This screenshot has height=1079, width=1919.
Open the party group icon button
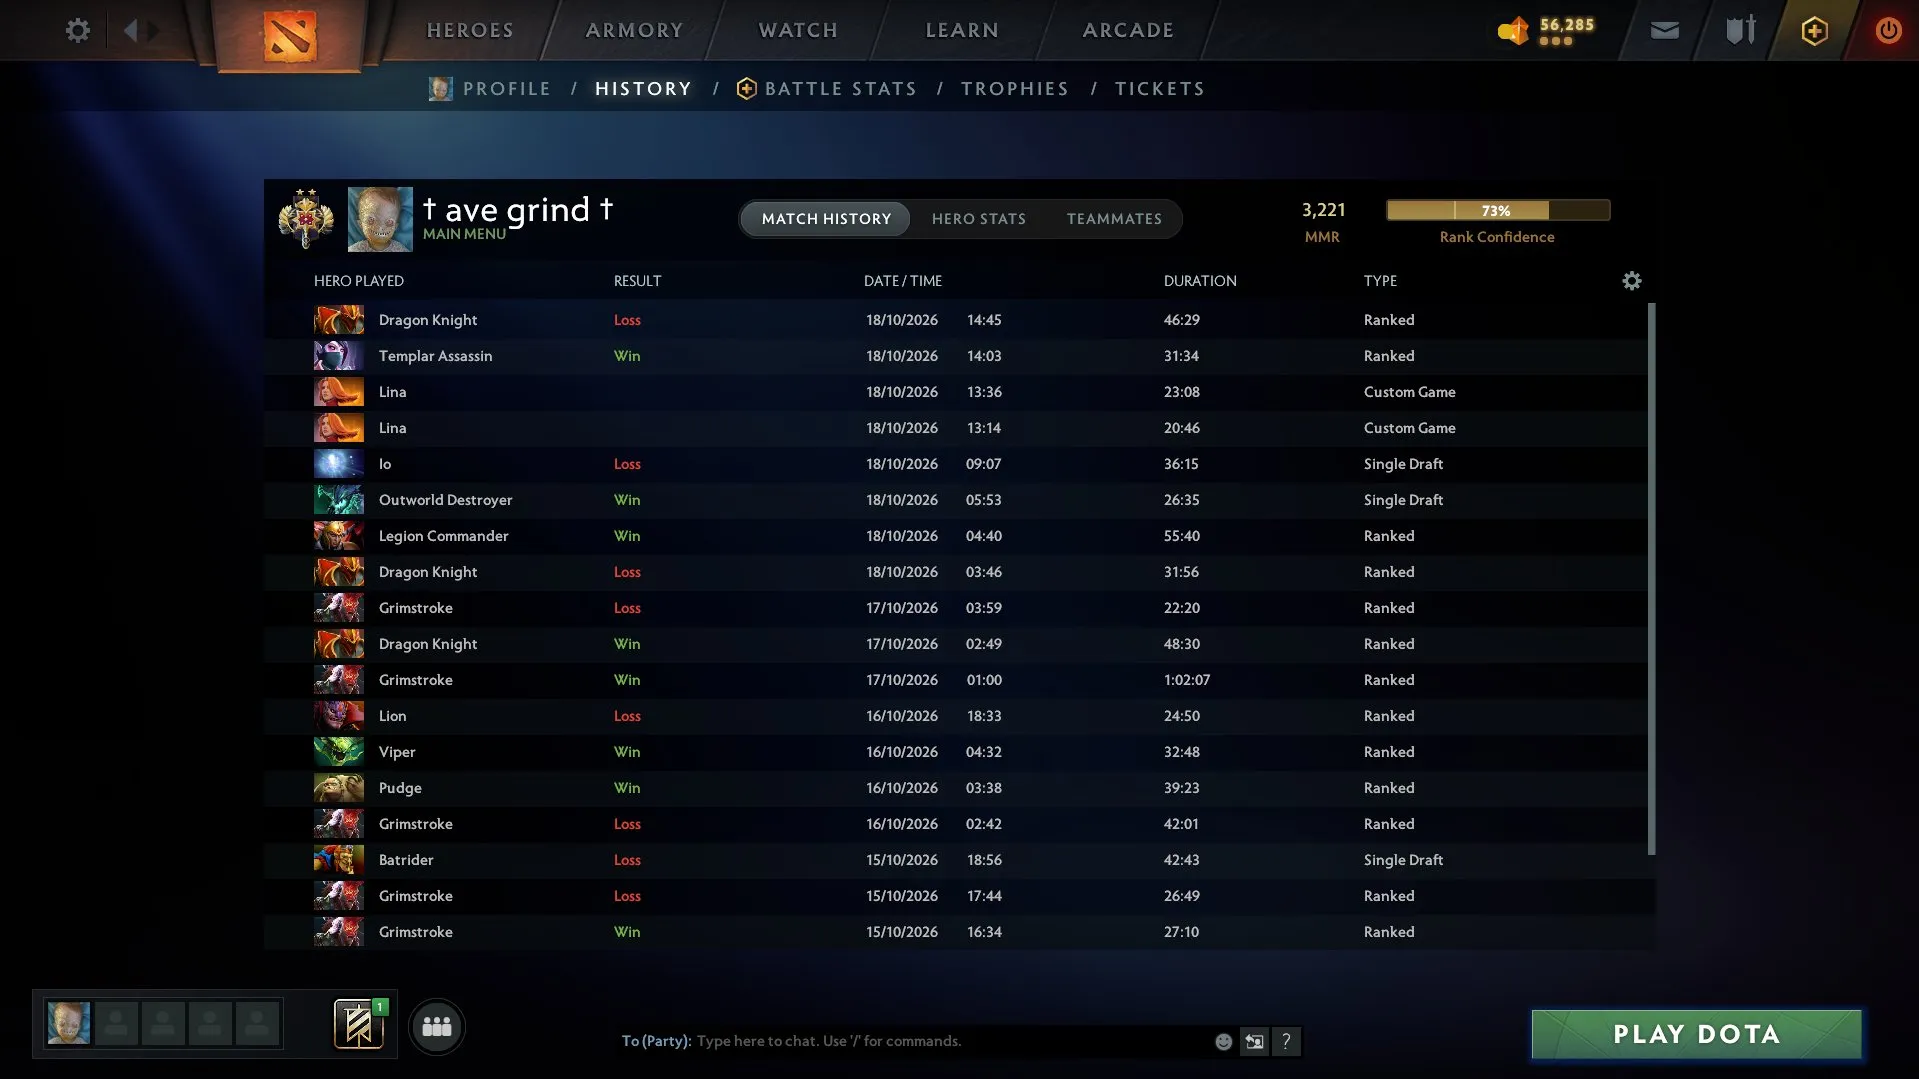437,1026
